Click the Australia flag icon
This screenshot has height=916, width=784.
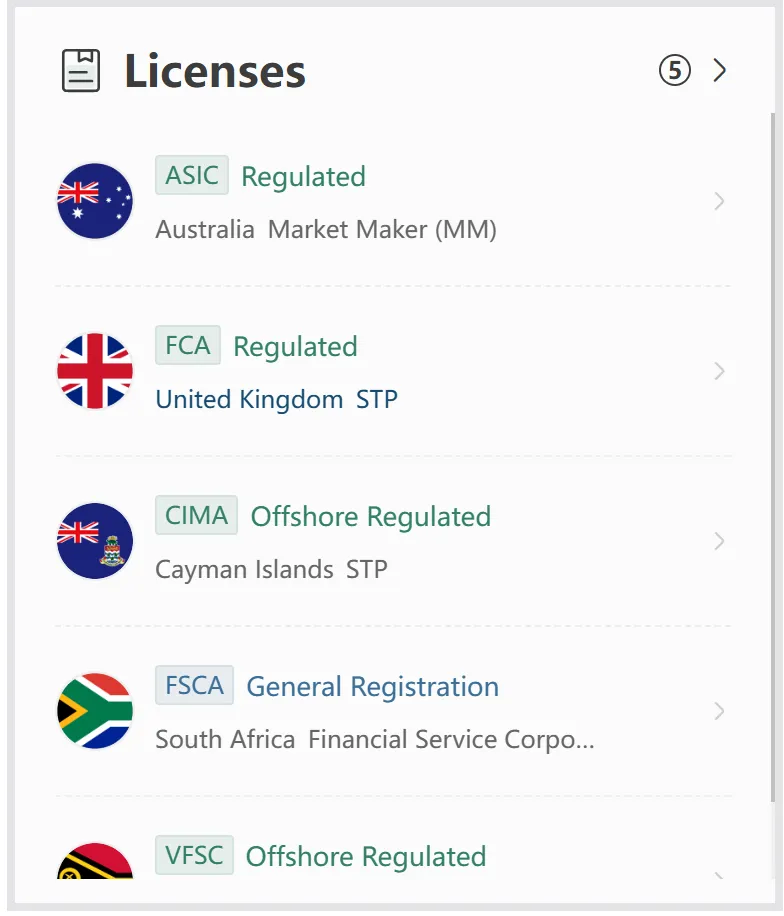(95, 201)
